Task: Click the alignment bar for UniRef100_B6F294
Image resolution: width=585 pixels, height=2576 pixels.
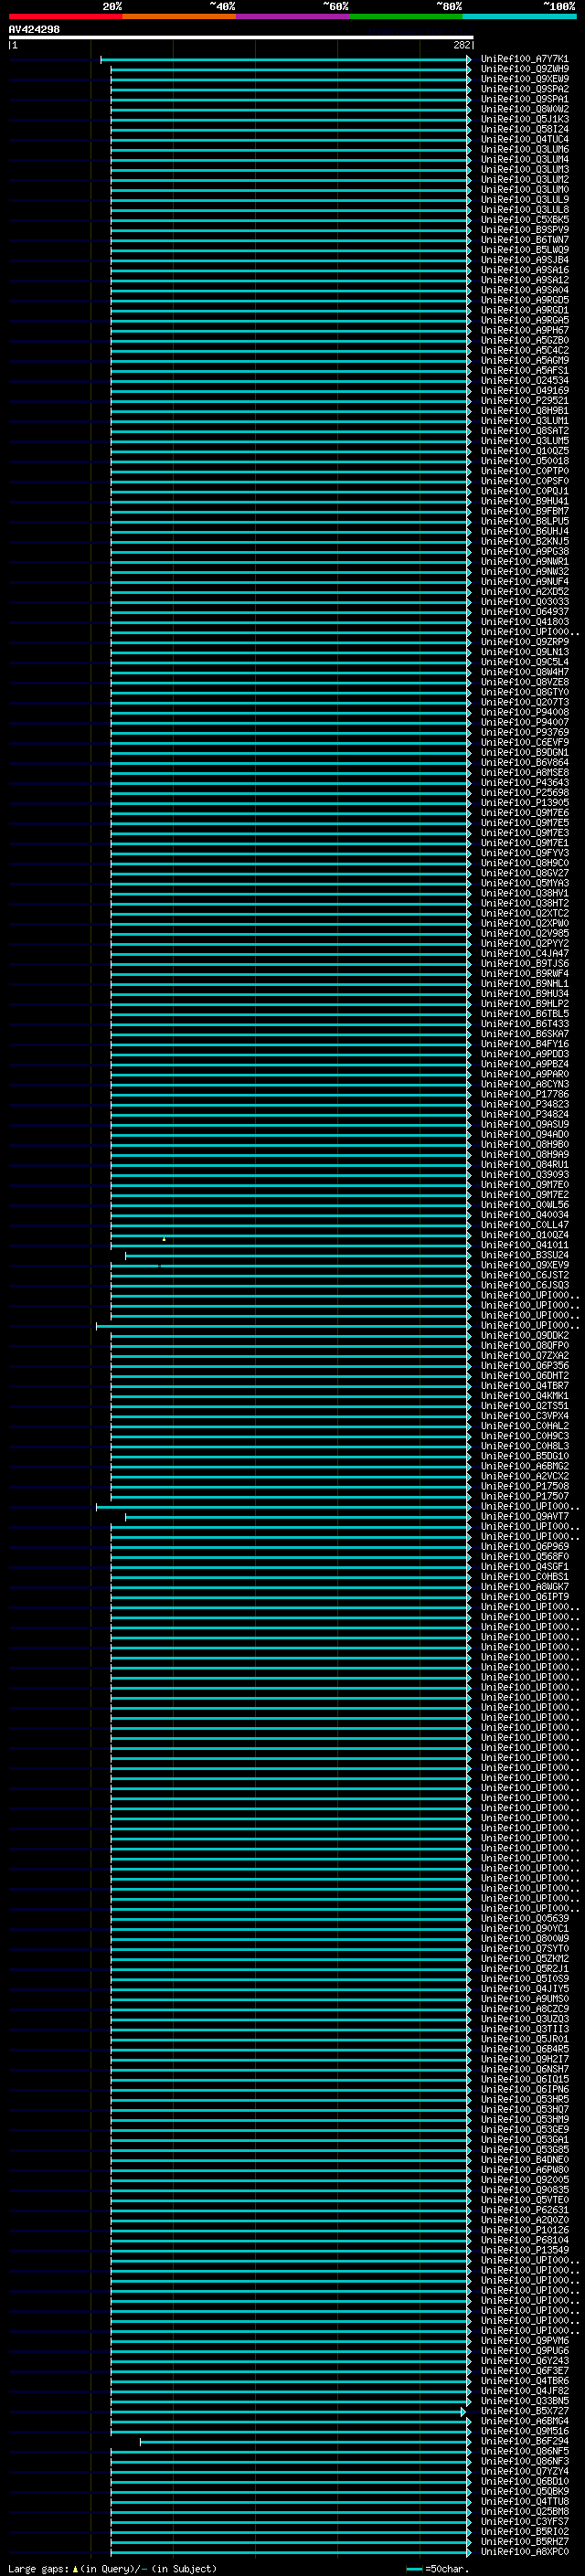Action: [305, 2442]
